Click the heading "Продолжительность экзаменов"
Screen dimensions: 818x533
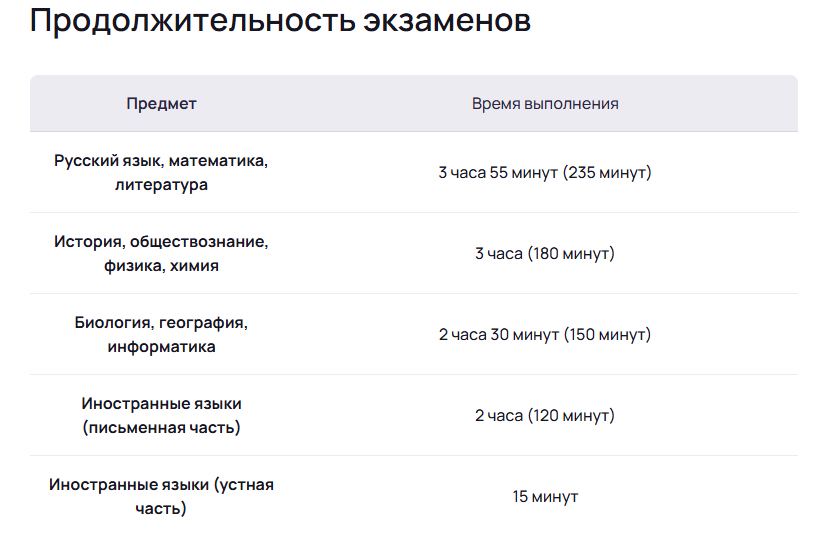tap(280, 22)
